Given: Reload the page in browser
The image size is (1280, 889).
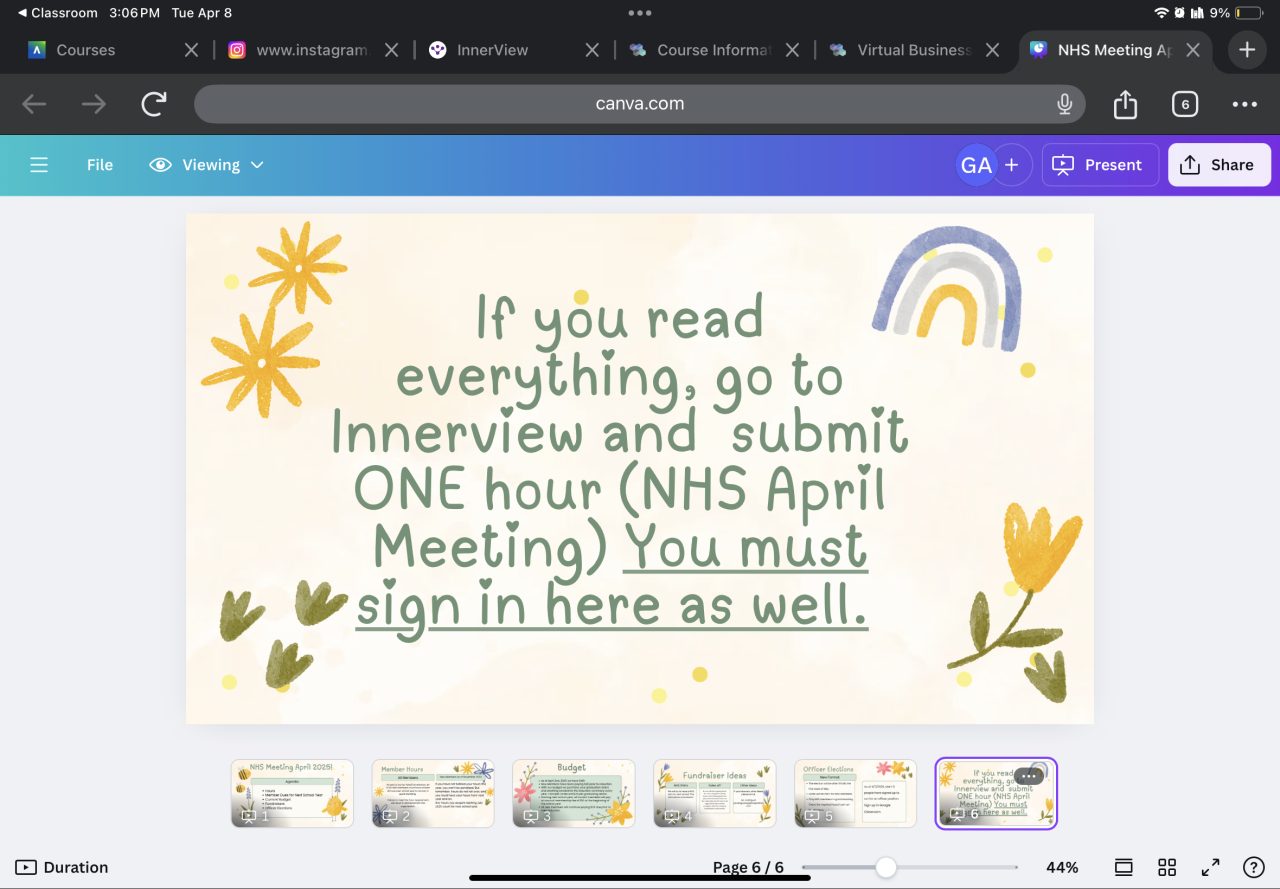Looking at the screenshot, I should tap(154, 104).
